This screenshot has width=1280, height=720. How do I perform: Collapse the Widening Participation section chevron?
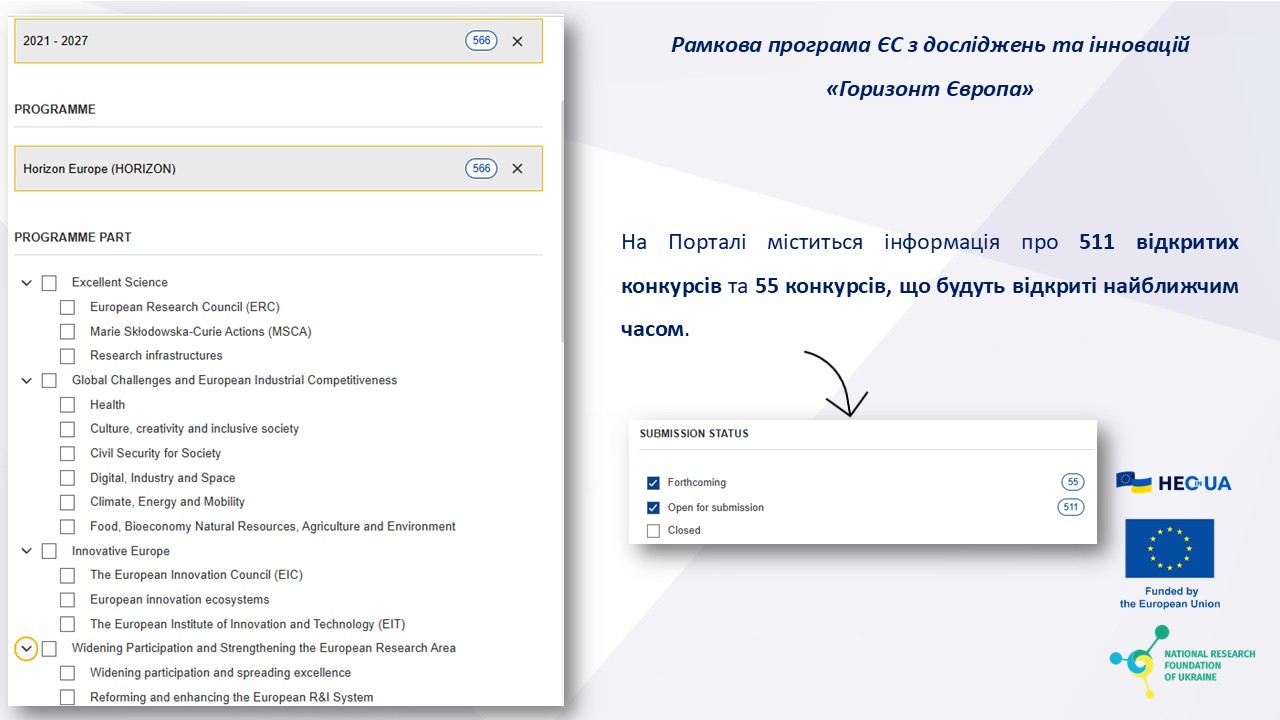27,649
